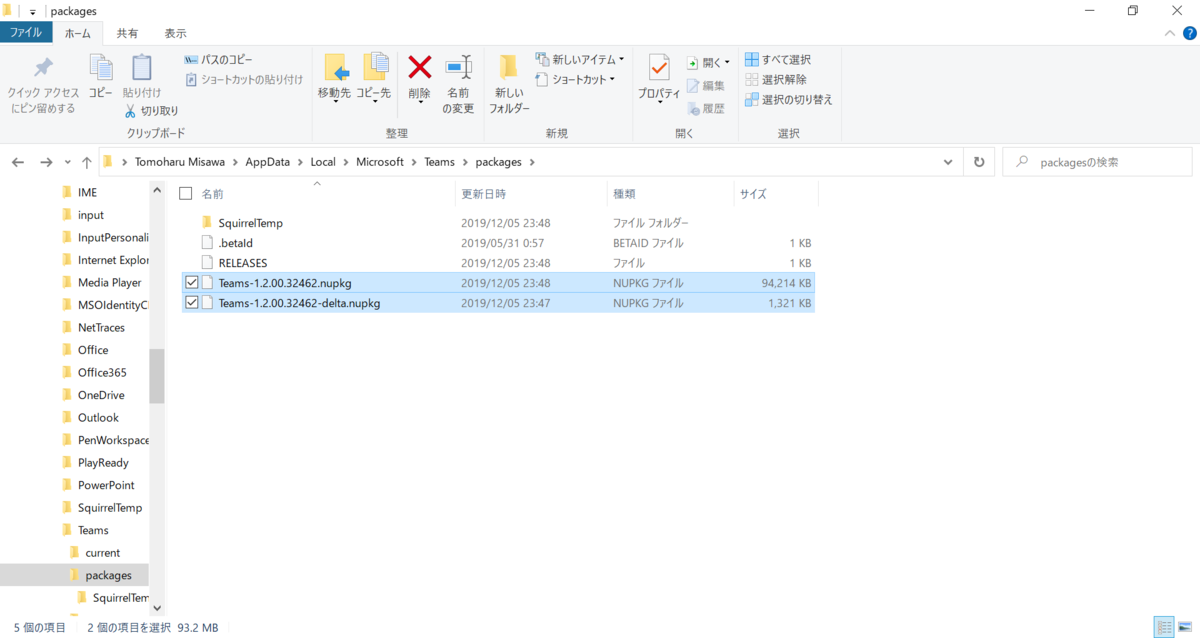Screen dimensions: 1200x638
Task: Select PowerPoint folder in navigation tree
Action: (106, 485)
